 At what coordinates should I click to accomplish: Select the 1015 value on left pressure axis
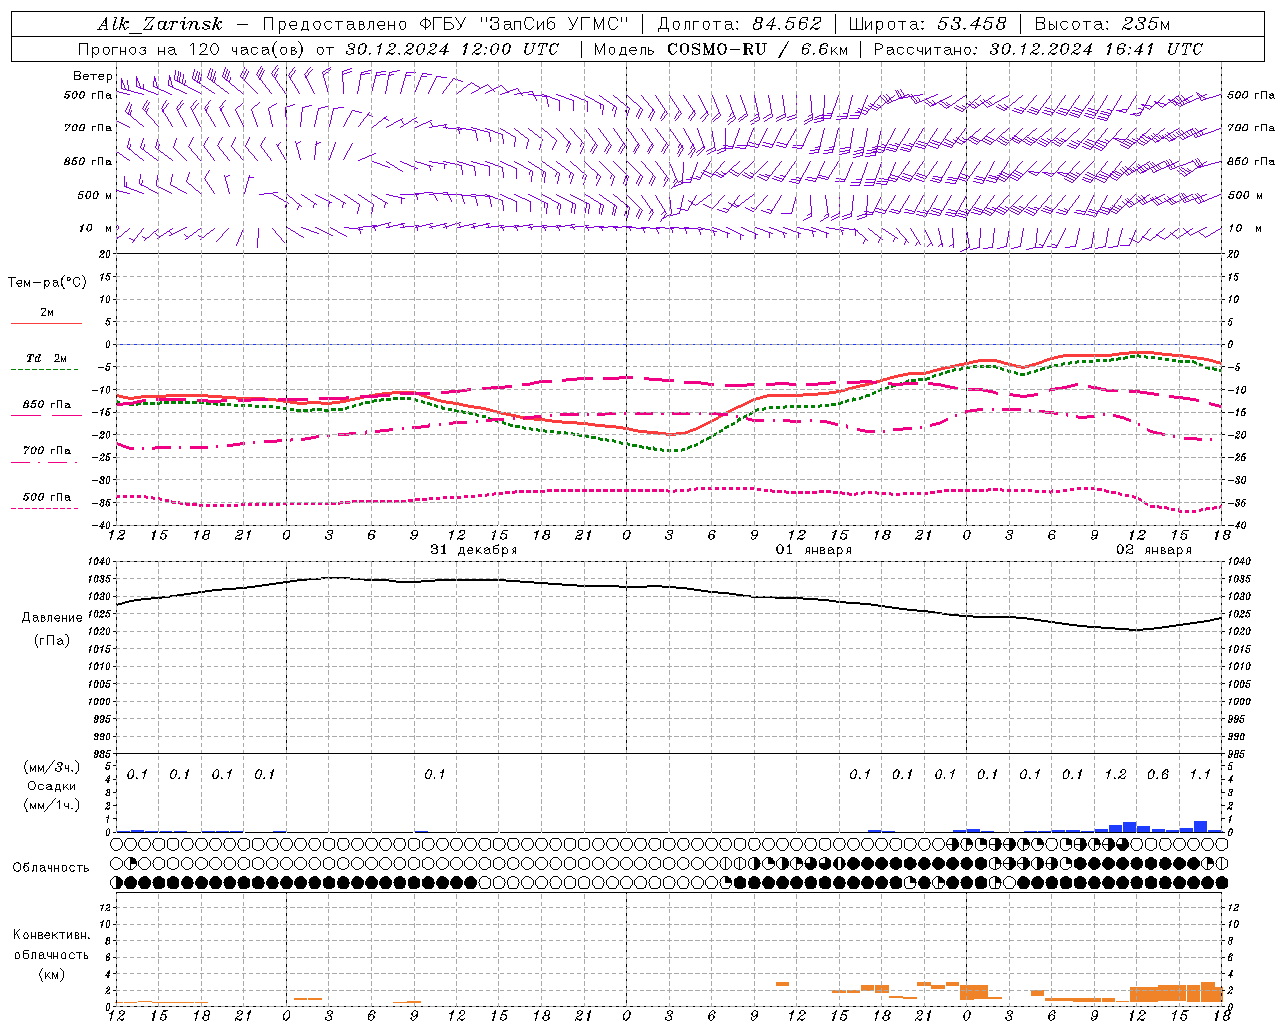click(101, 649)
